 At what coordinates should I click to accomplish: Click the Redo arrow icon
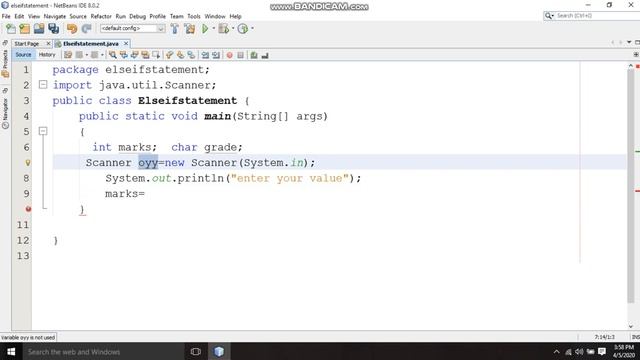pyautogui.click(x=86, y=29)
